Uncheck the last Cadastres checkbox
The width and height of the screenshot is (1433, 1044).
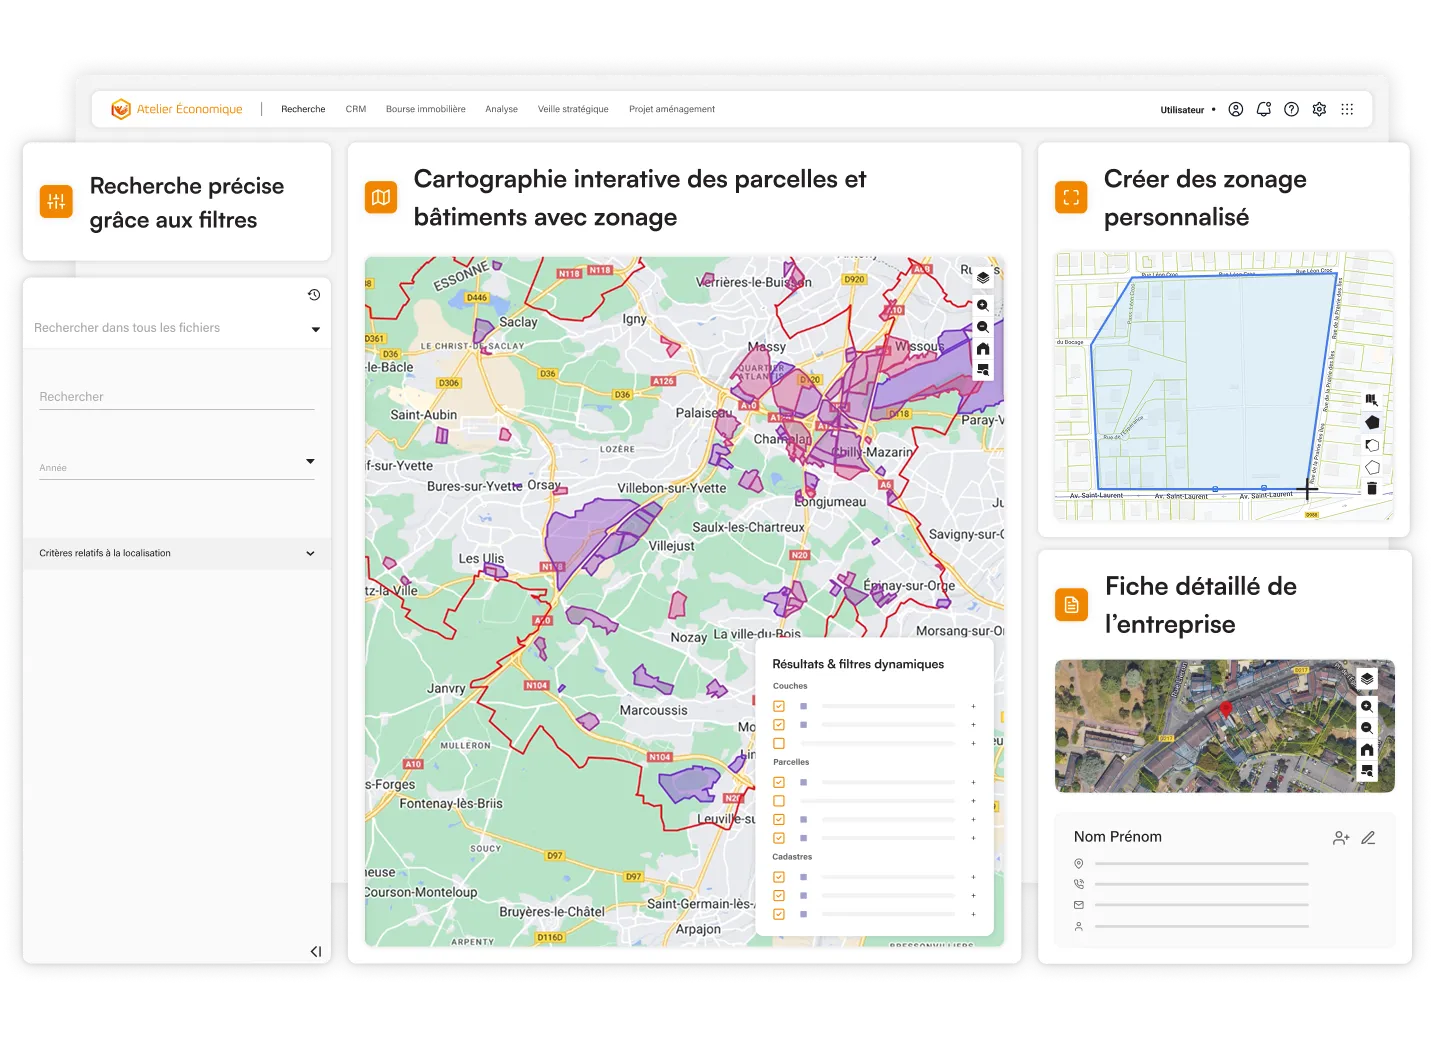coord(779,914)
